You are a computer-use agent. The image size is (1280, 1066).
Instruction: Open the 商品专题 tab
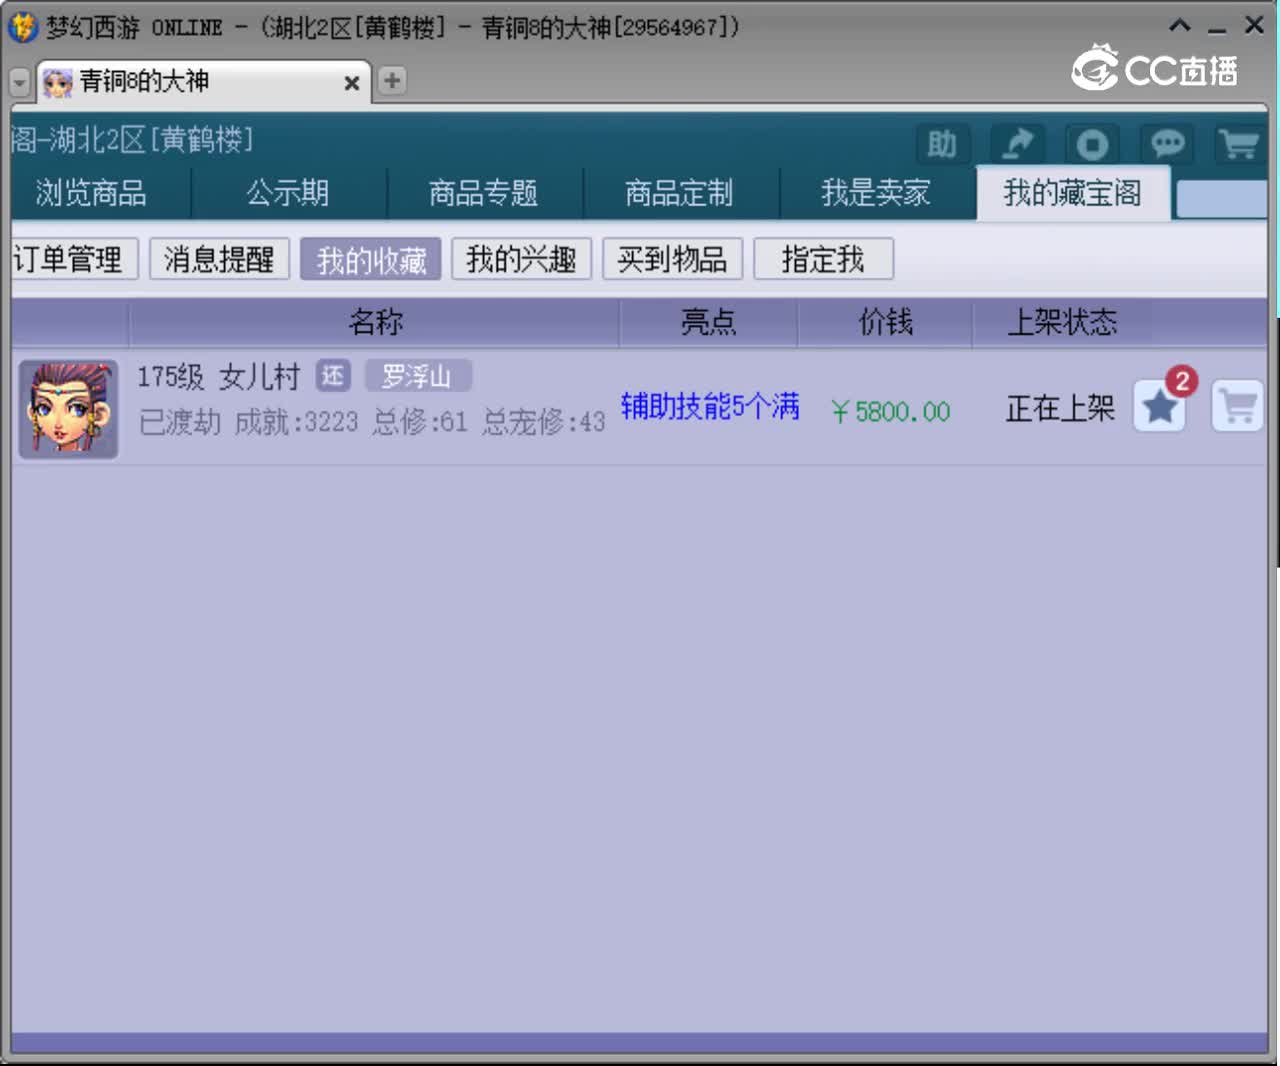(x=484, y=192)
